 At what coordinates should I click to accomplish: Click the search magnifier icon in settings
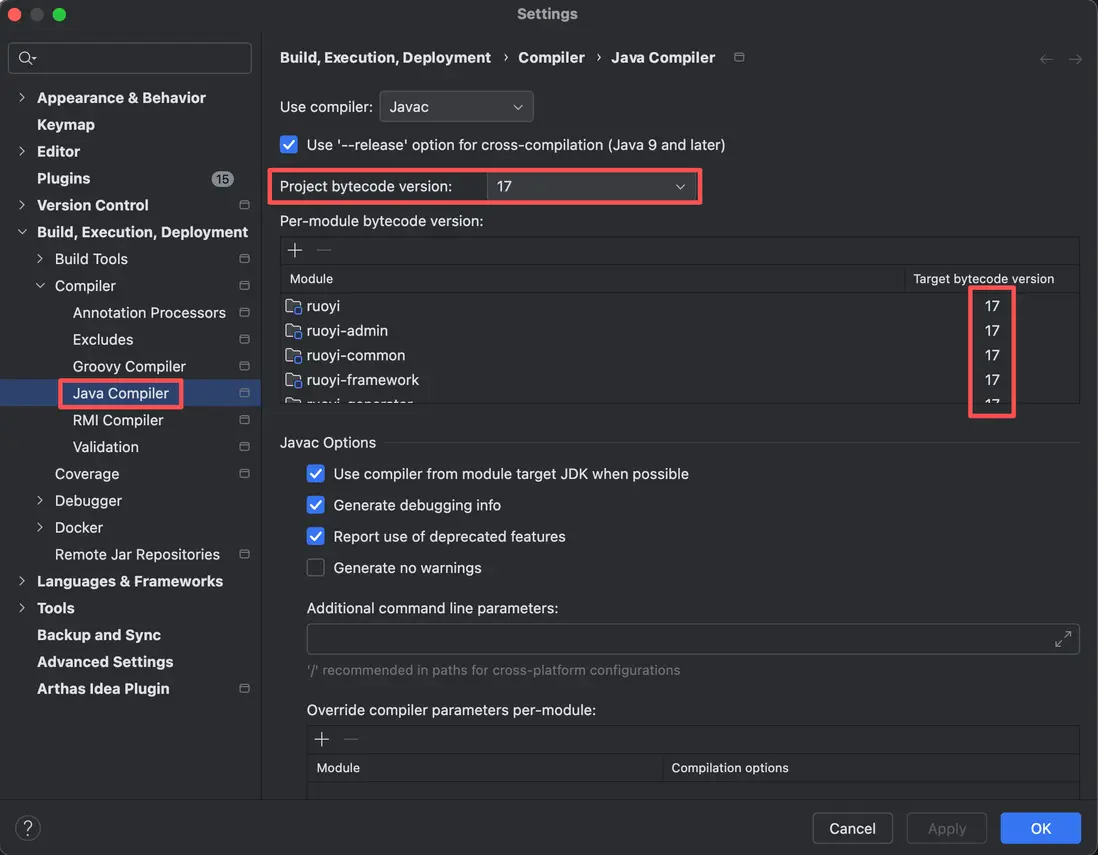pos(26,58)
